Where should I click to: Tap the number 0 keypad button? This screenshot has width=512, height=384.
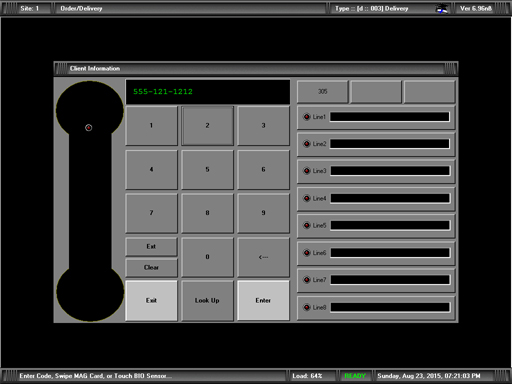click(207, 257)
